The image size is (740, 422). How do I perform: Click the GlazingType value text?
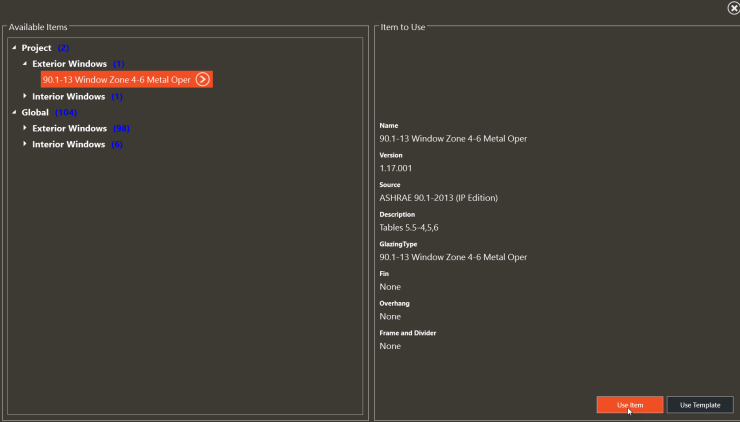coord(453,257)
